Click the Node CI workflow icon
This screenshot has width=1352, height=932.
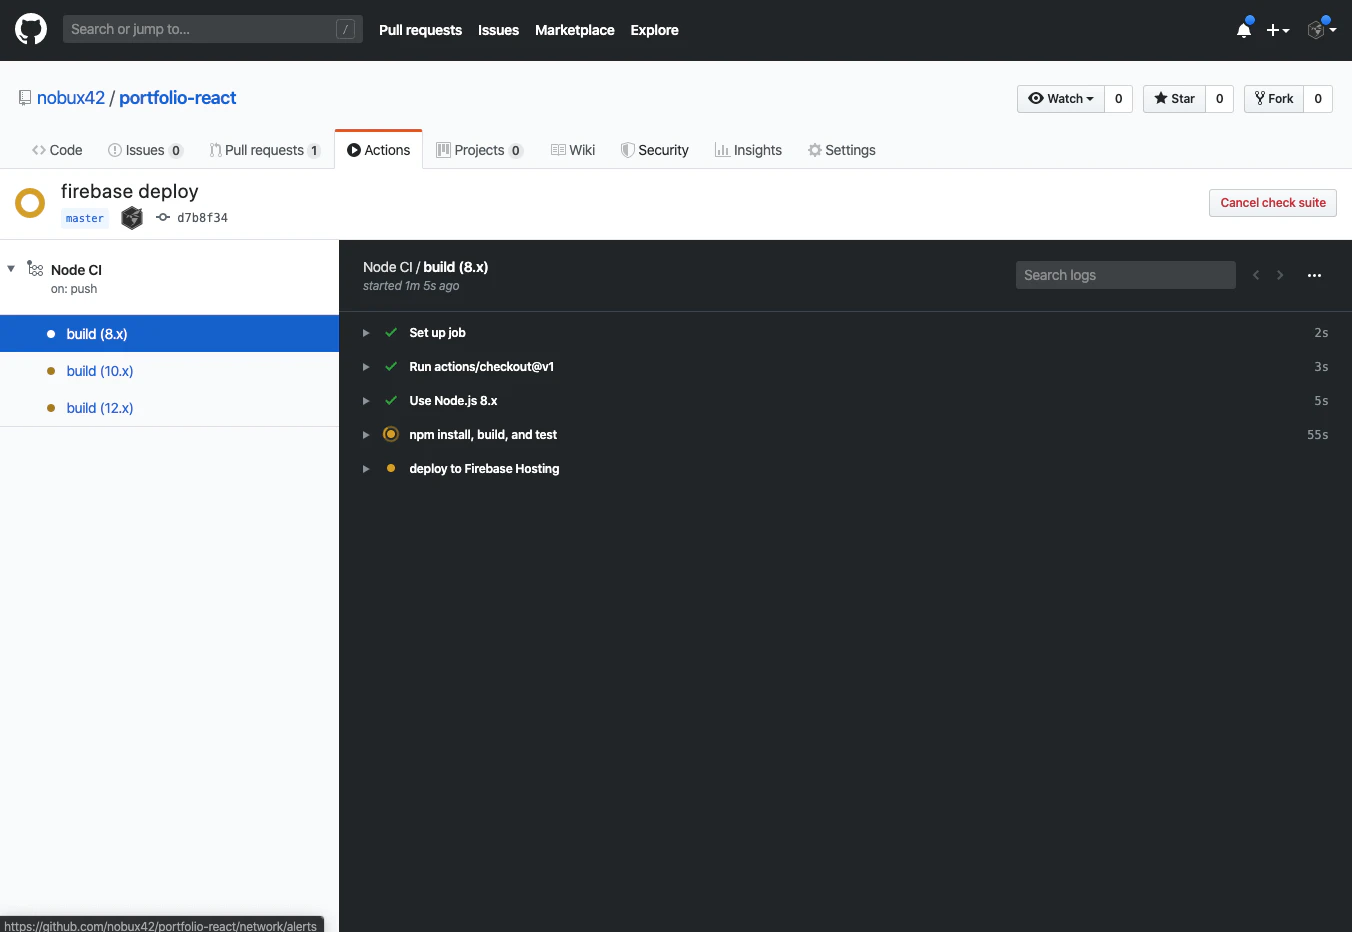pyautogui.click(x=35, y=269)
